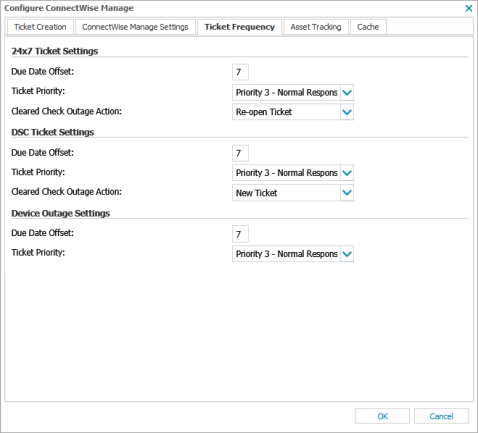The image size is (478, 433).
Task: Go to the Asset Tracking tab
Action: coord(316,27)
